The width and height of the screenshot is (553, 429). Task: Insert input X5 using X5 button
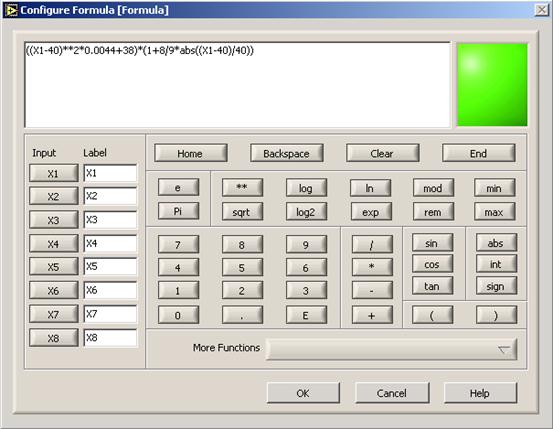[54, 267]
